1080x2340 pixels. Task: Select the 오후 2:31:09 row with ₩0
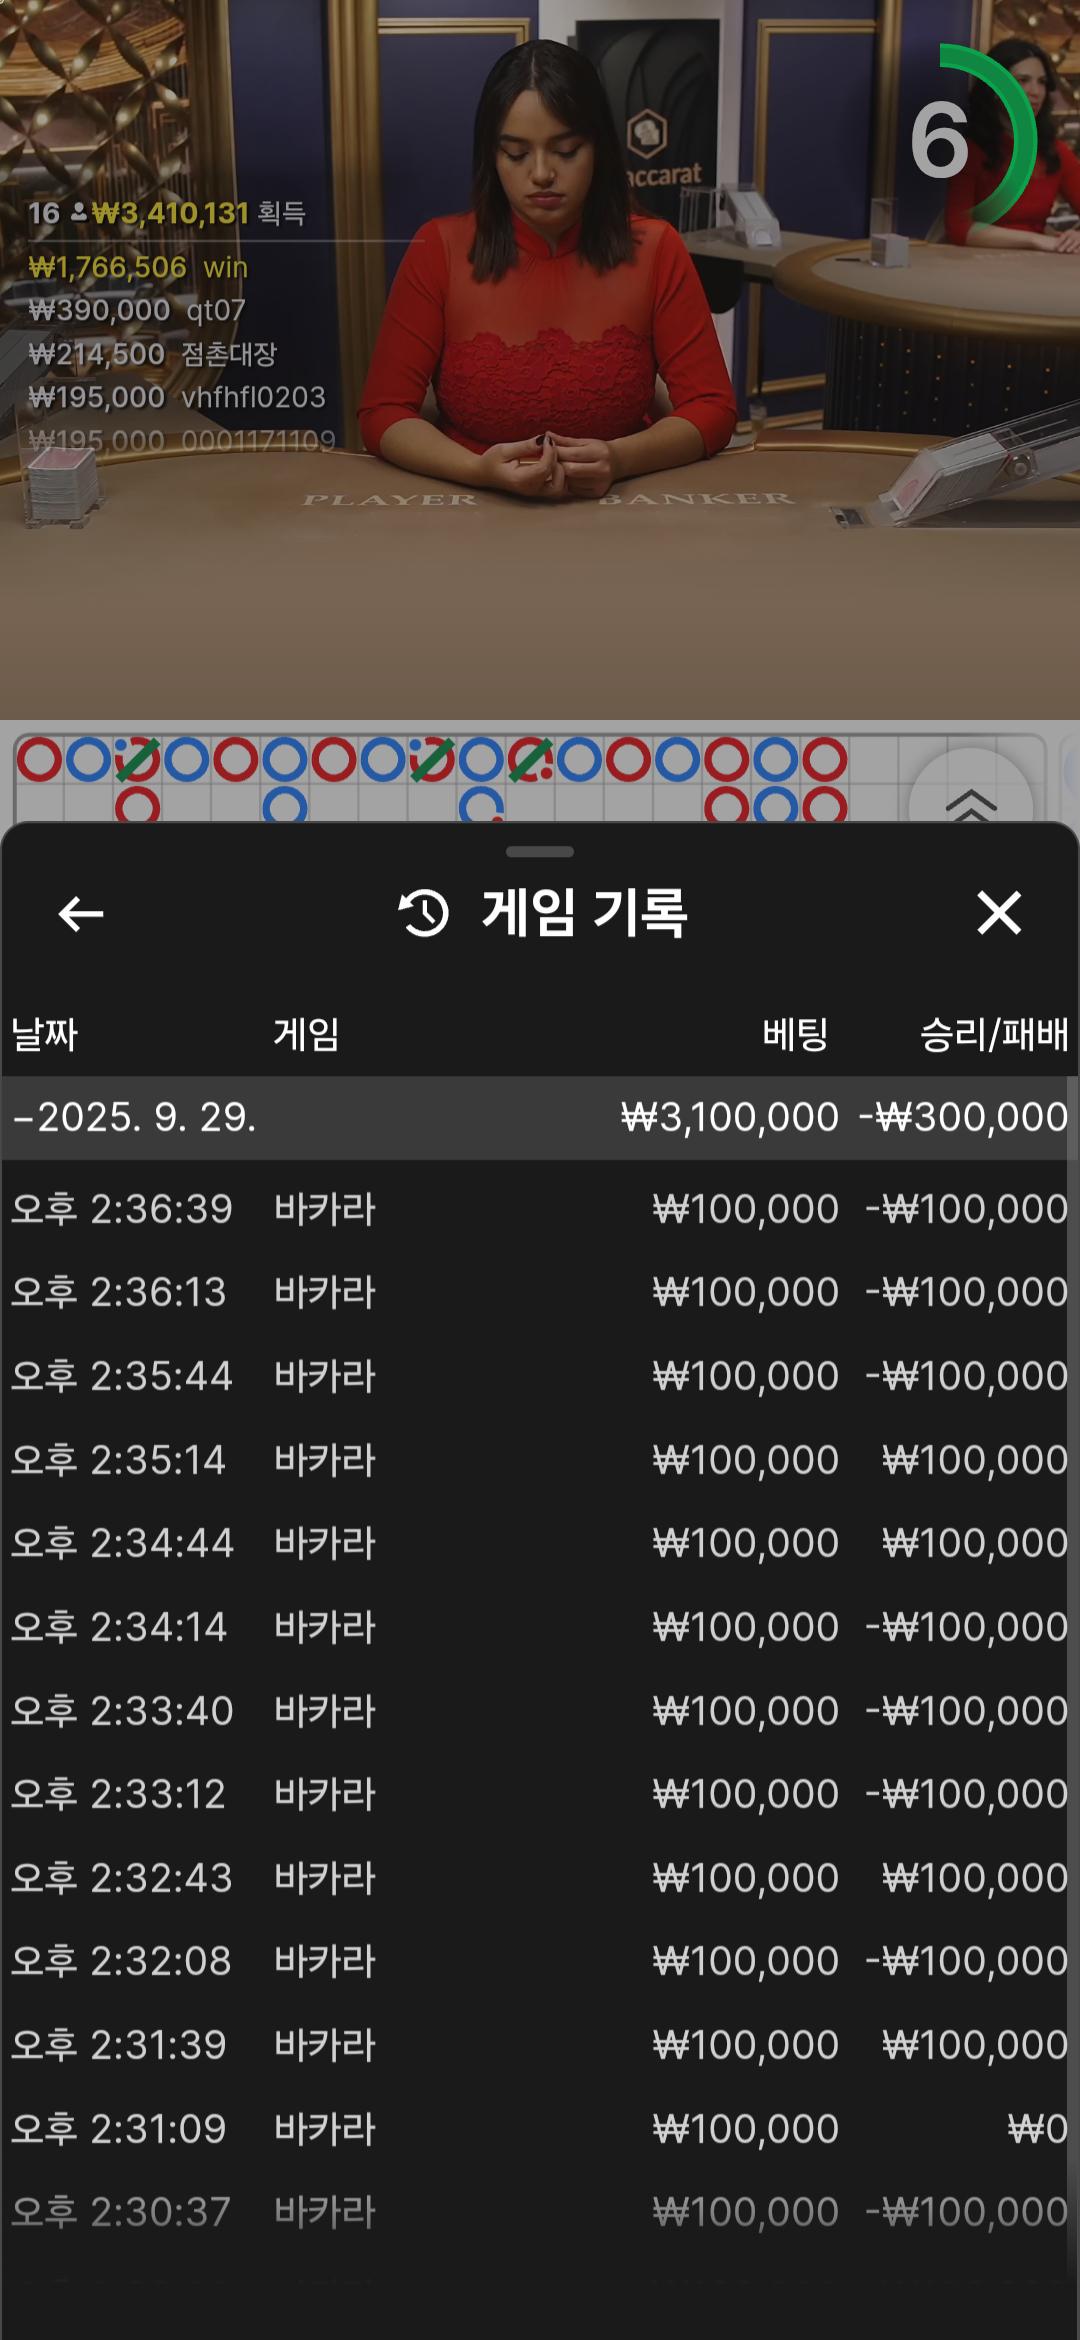[x=540, y=2128]
